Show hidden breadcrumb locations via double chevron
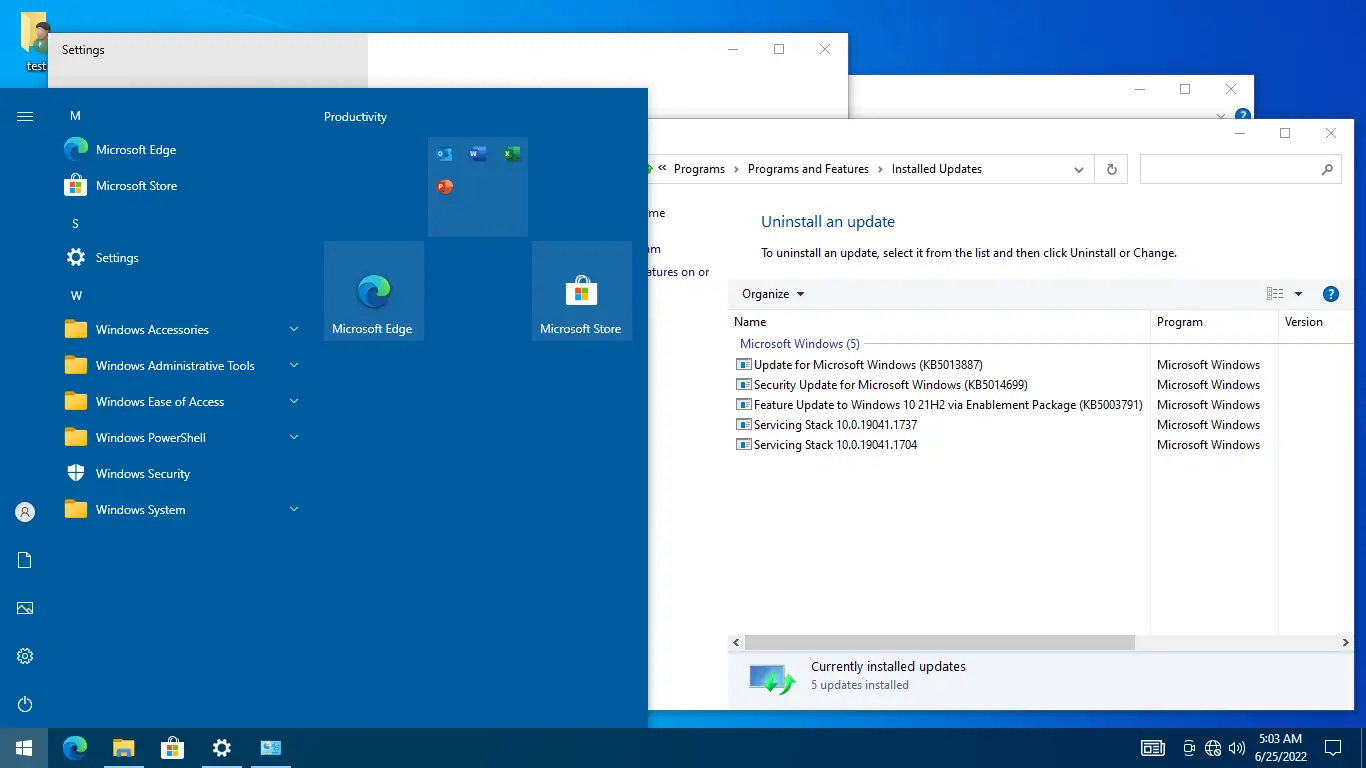The image size is (1366, 768). pyautogui.click(x=661, y=169)
